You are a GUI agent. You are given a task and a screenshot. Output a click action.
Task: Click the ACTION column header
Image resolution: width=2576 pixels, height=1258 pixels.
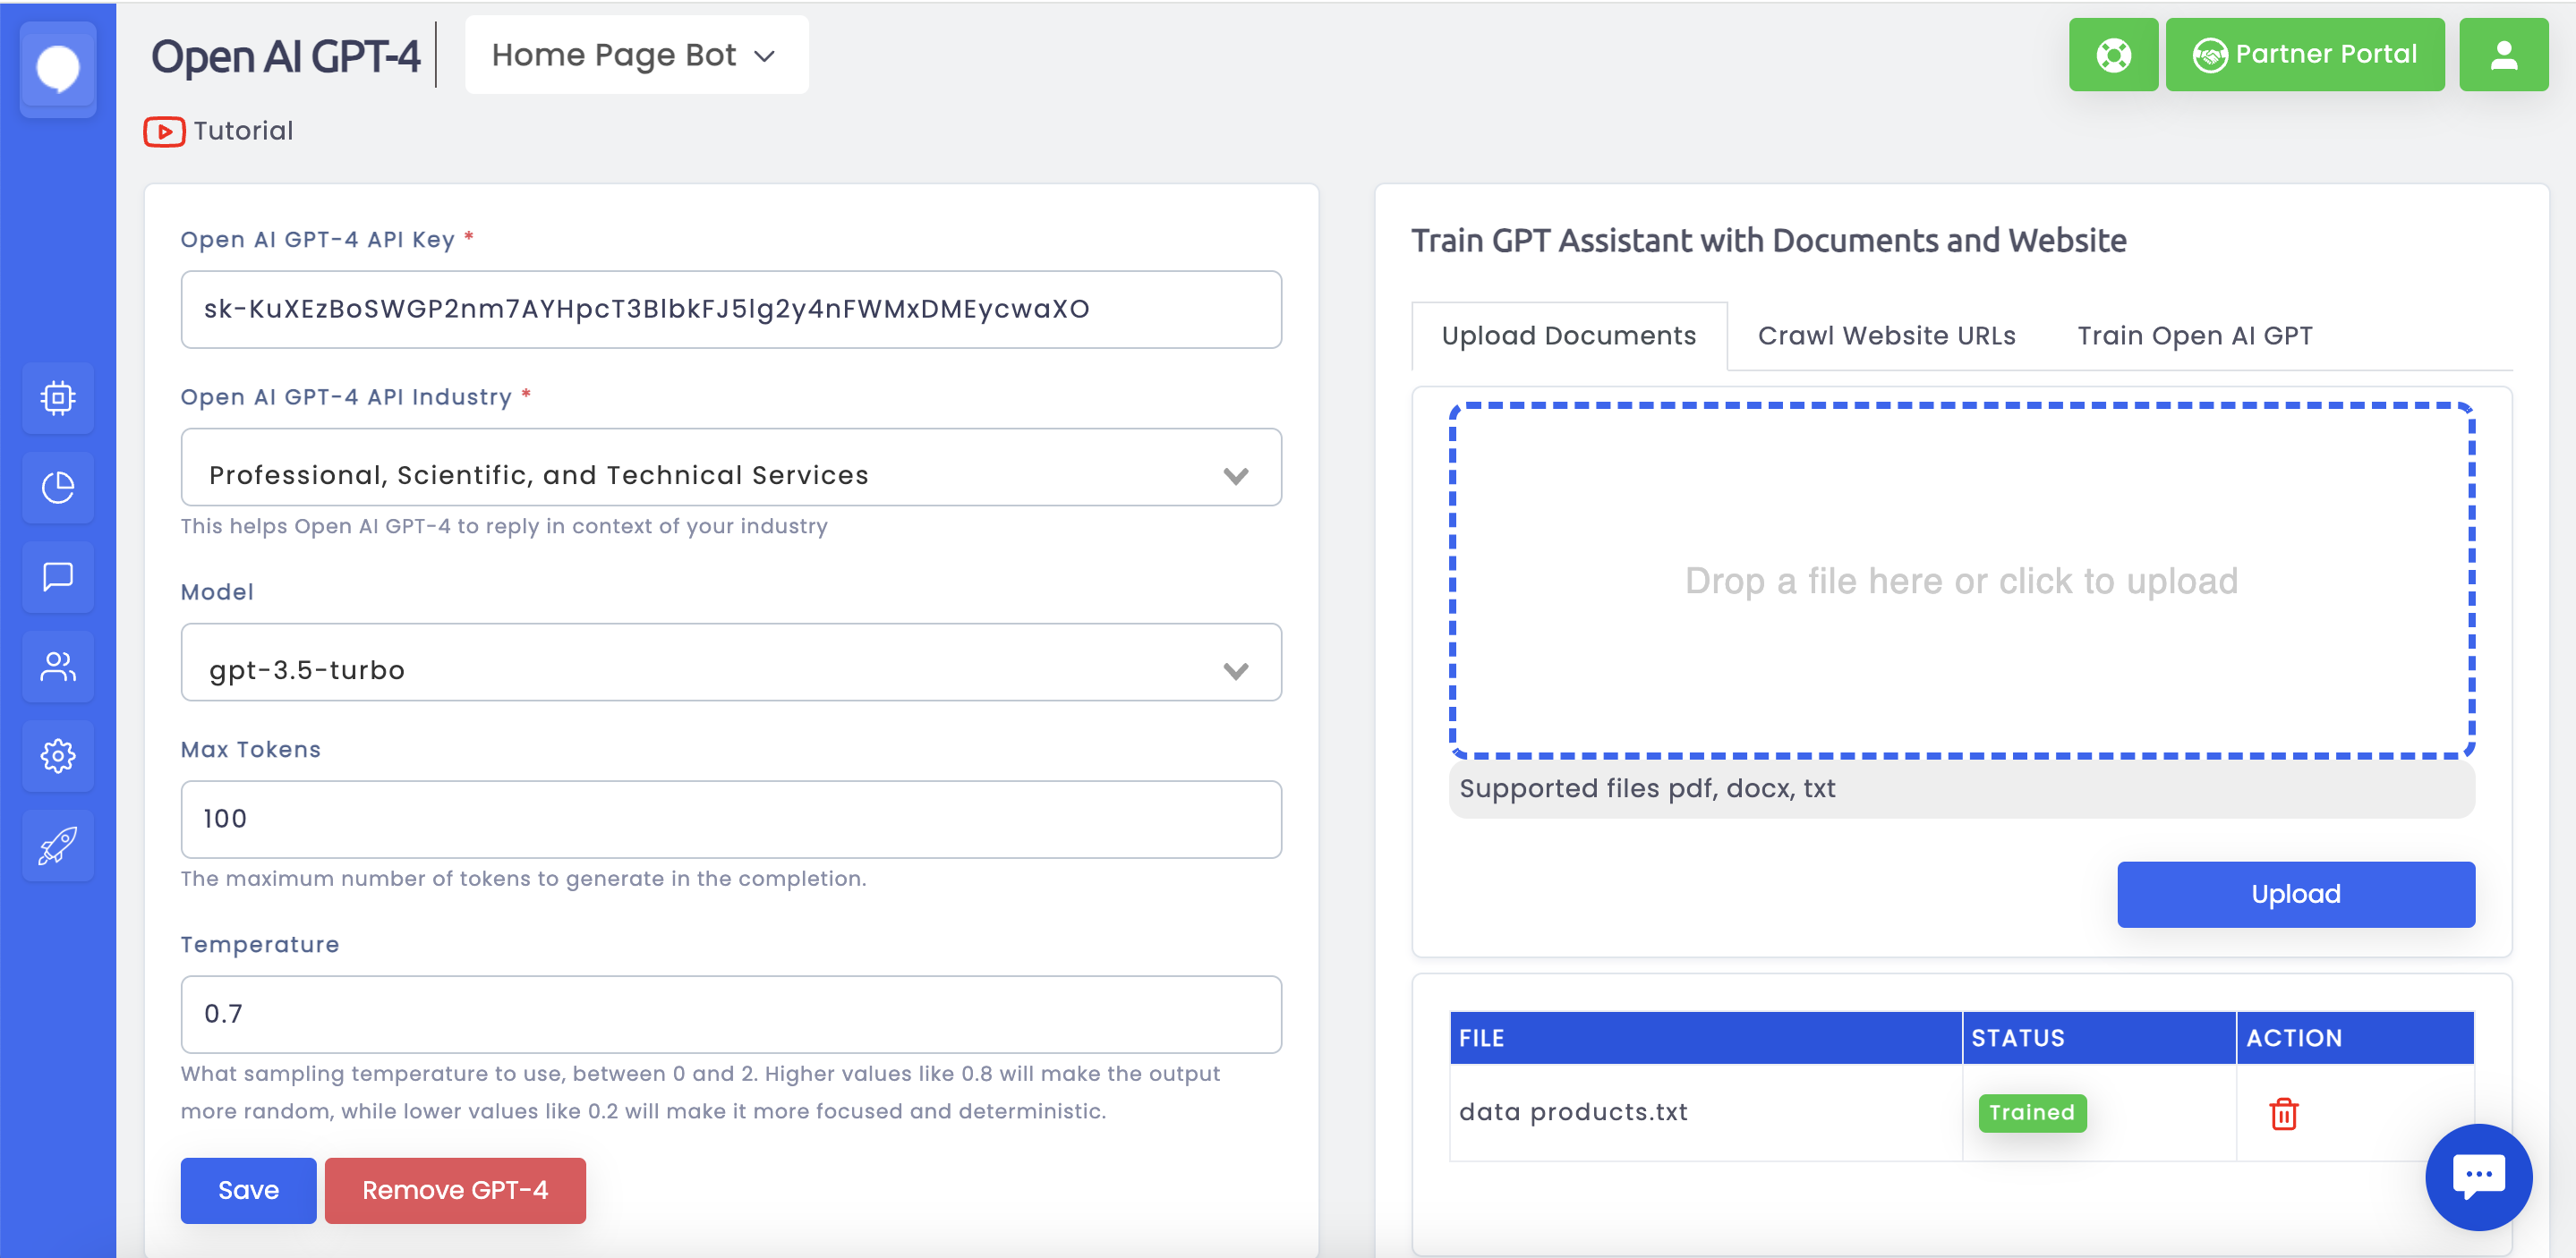click(x=2355, y=1038)
